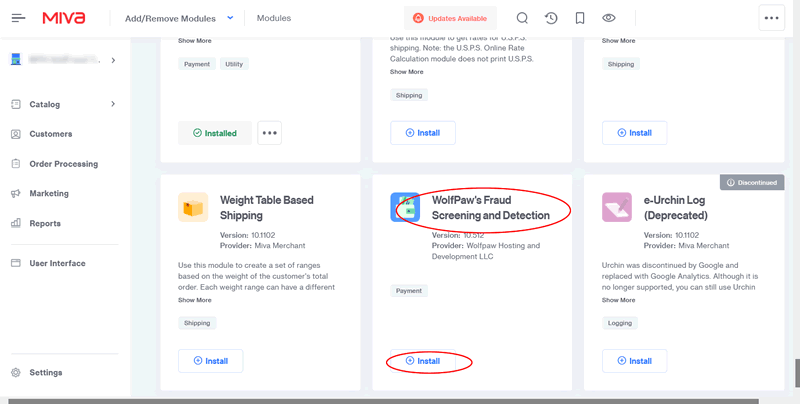Click the eye view icon
800x404 pixels.
pyautogui.click(x=609, y=18)
